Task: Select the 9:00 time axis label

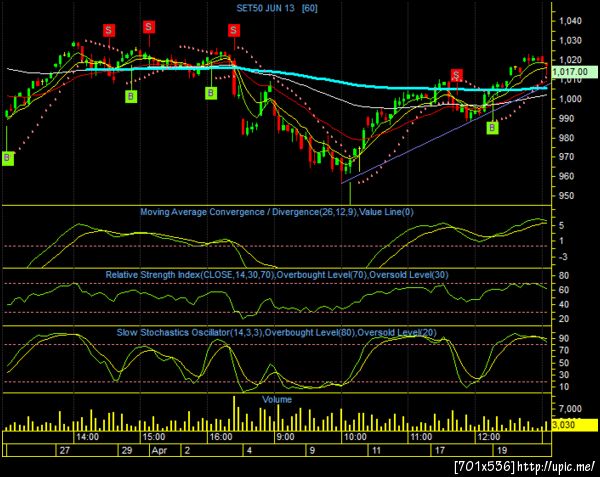Action: pos(285,437)
